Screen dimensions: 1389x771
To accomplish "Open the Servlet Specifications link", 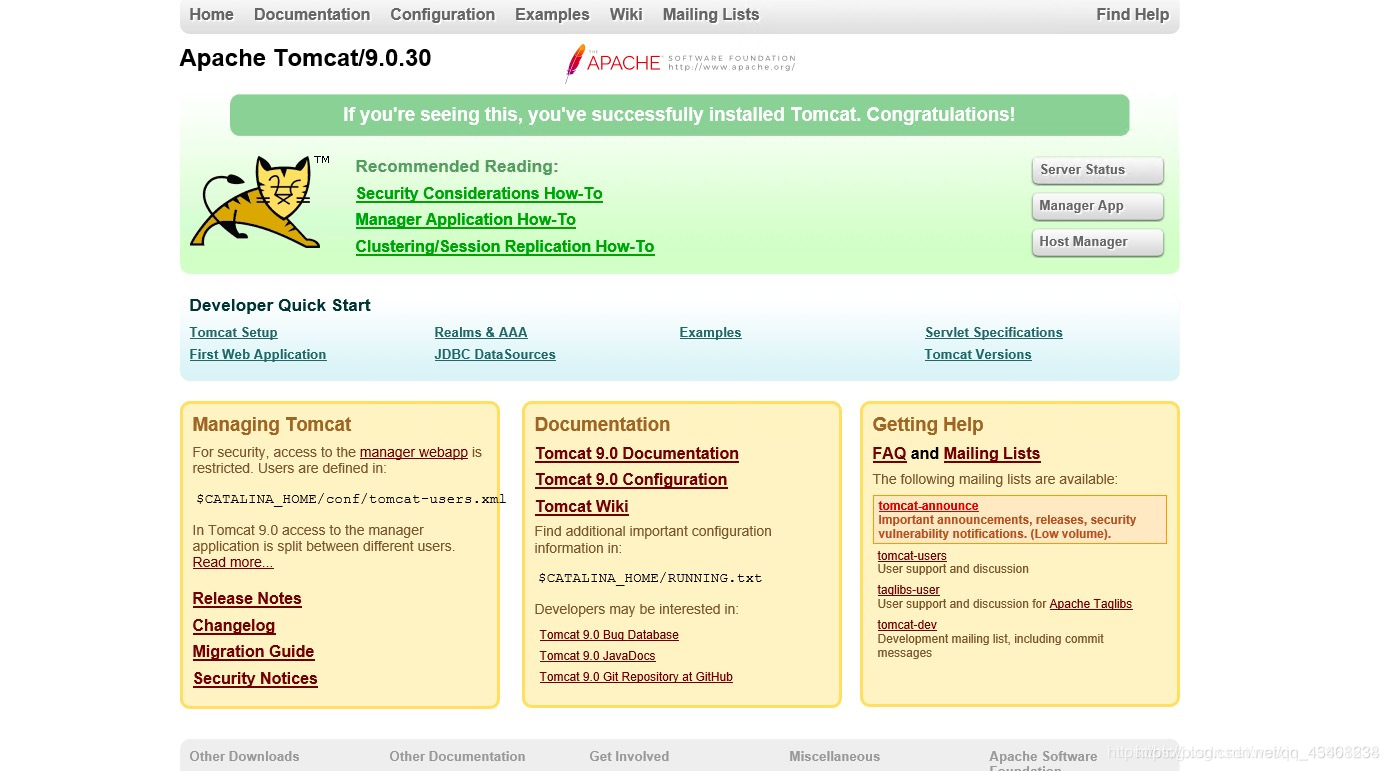I will coord(994,332).
